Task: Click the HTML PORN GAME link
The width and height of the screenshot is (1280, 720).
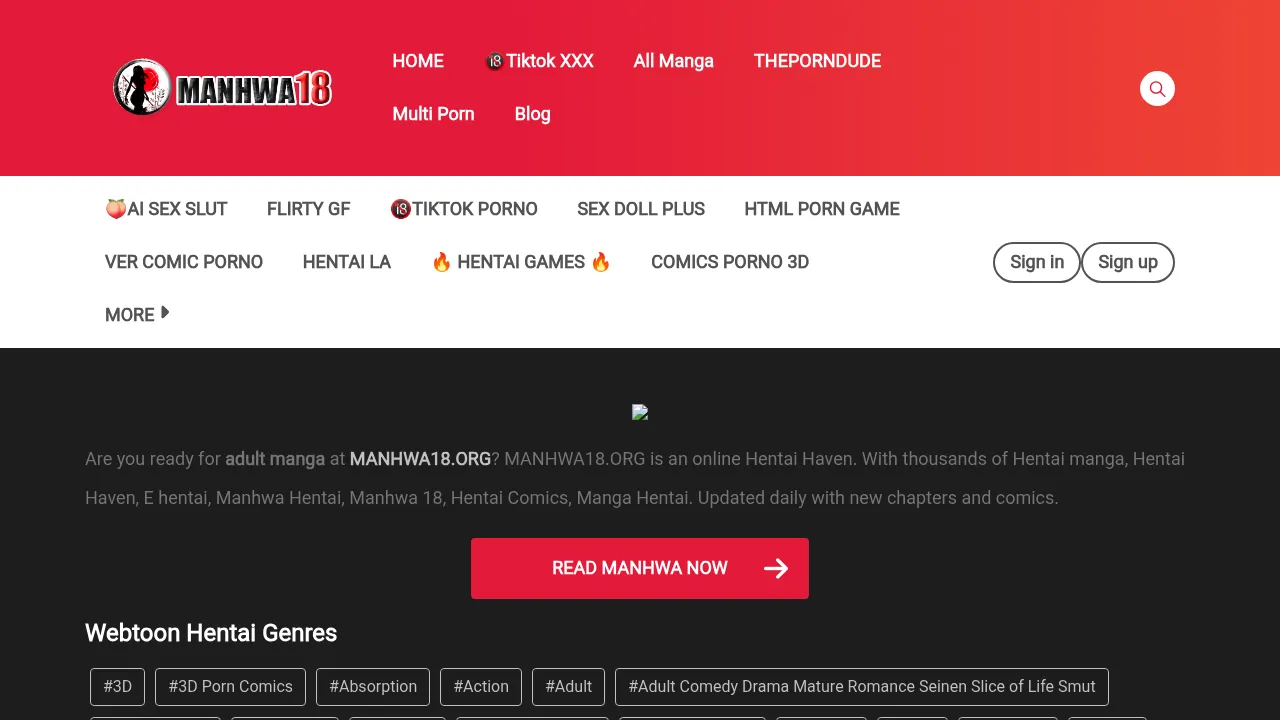Action: pos(821,209)
